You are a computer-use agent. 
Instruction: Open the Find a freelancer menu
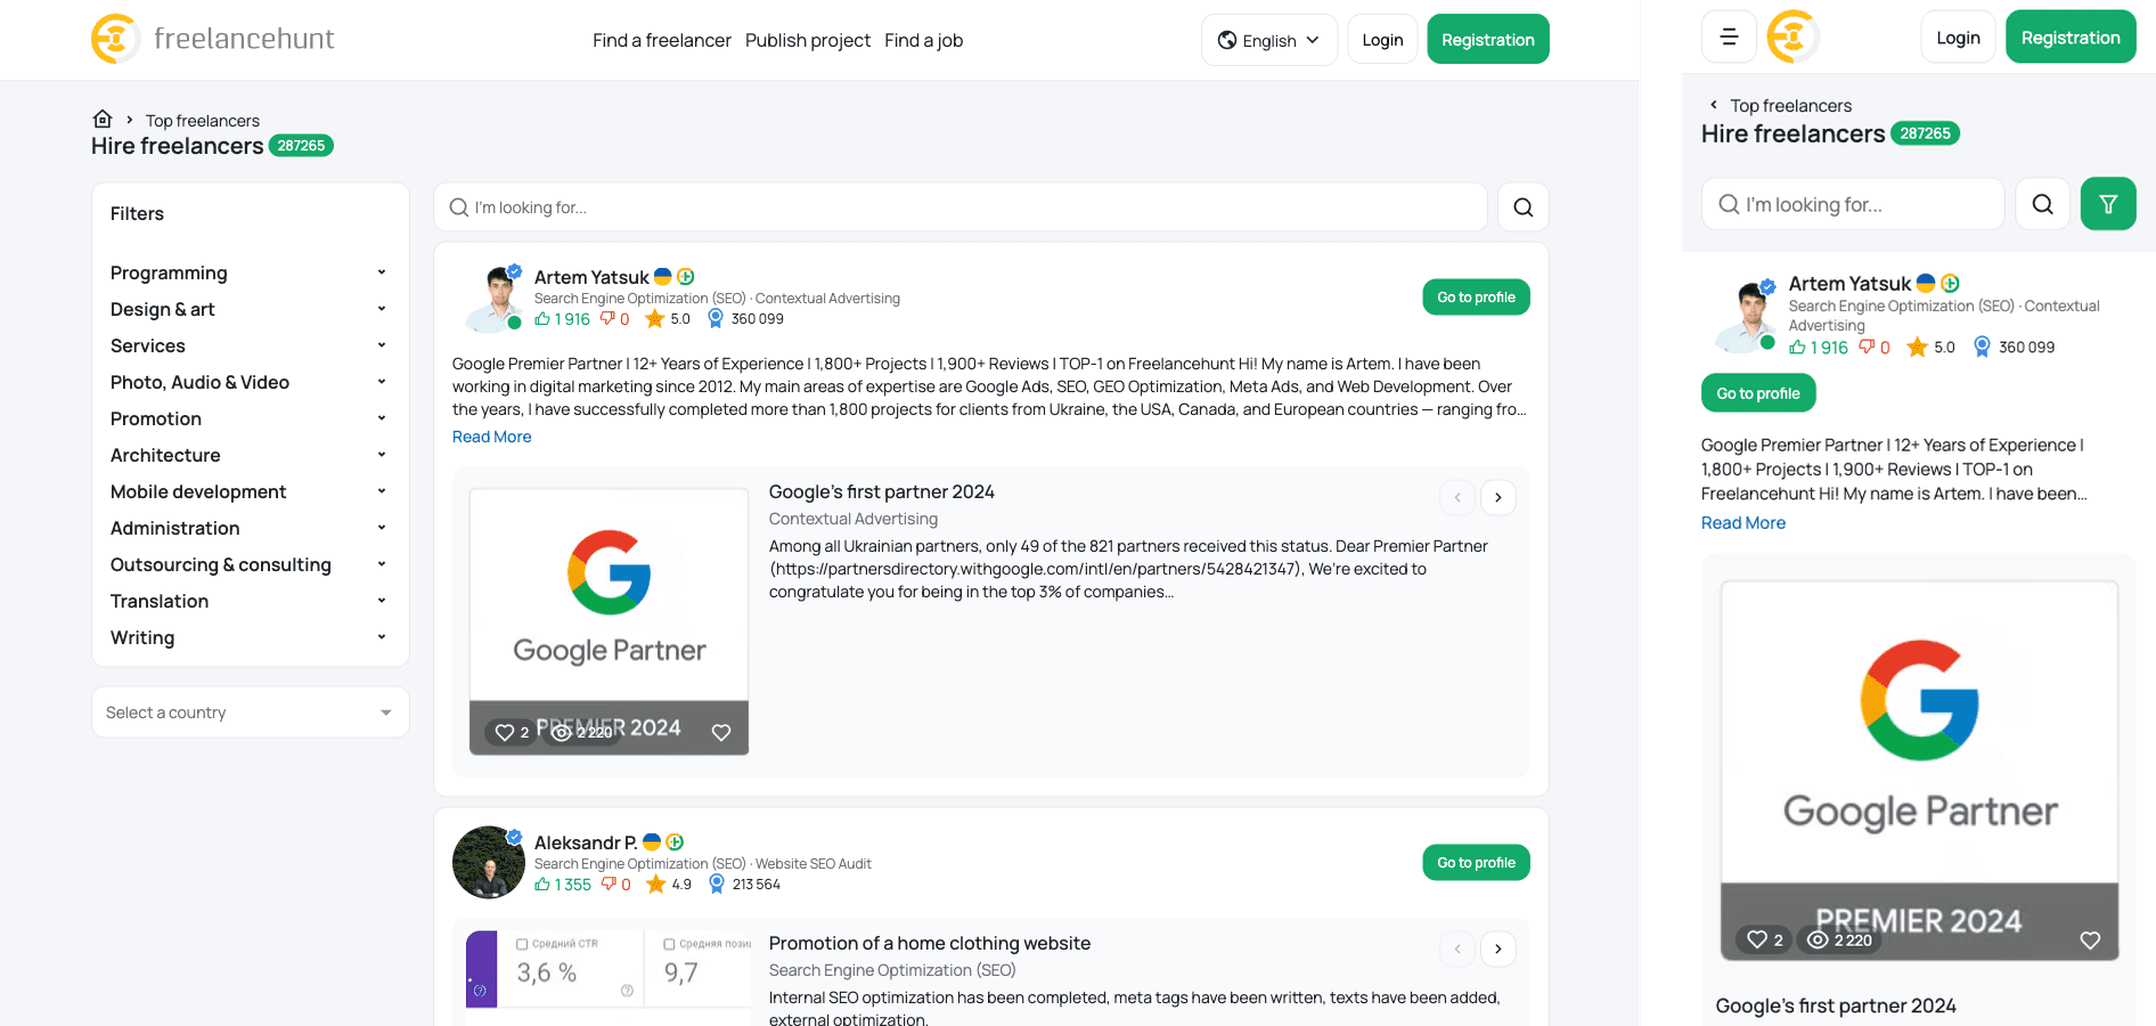(x=662, y=40)
